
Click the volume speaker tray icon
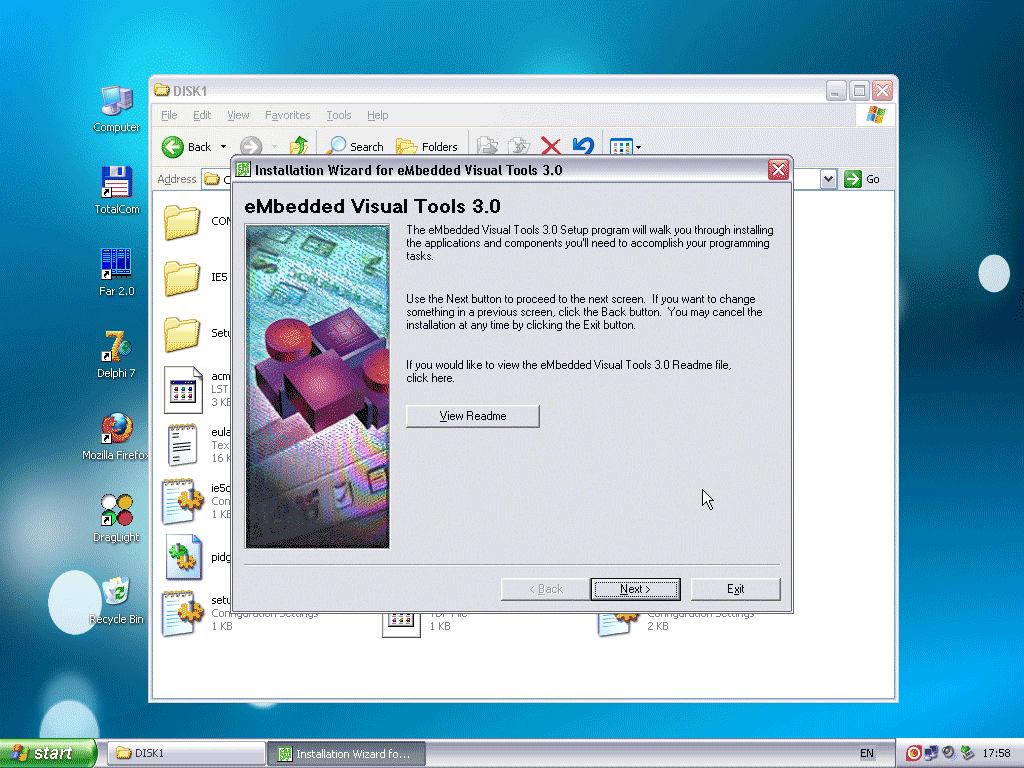point(949,754)
